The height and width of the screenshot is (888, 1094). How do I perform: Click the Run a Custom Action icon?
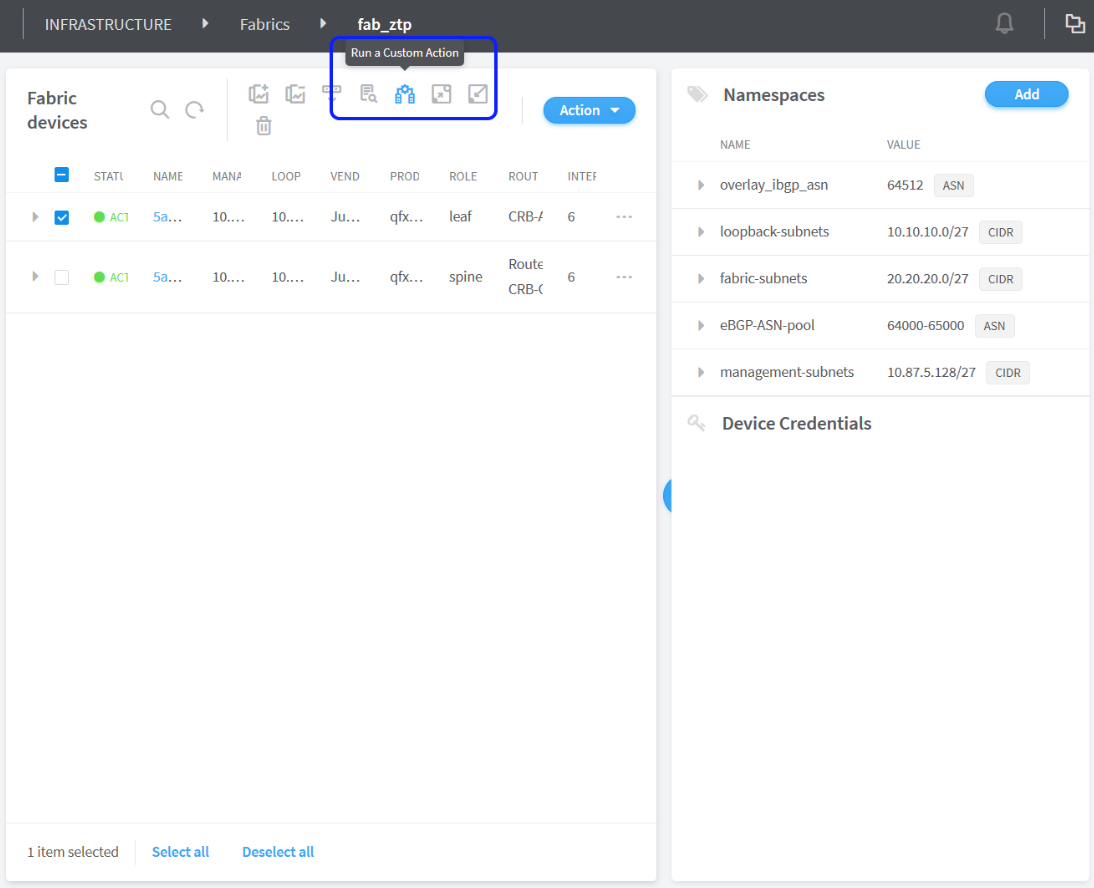[405, 94]
